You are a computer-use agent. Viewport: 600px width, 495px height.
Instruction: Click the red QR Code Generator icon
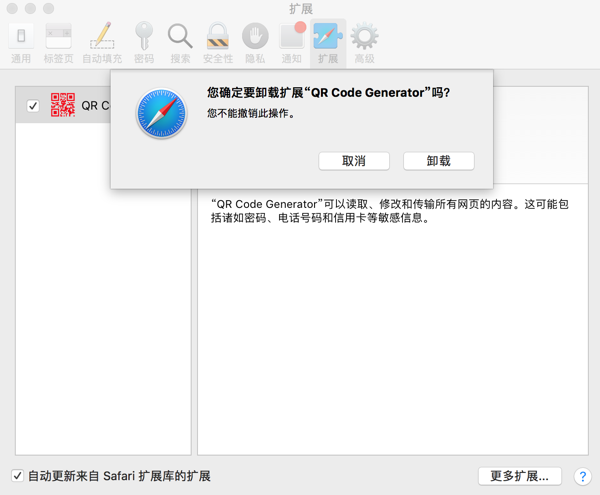coord(63,105)
